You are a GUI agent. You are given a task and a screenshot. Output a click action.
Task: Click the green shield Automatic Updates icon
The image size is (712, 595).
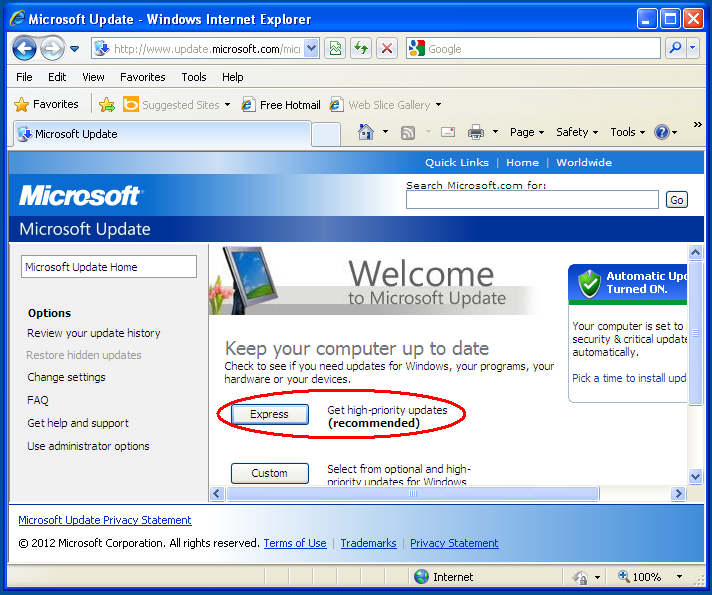(x=589, y=283)
